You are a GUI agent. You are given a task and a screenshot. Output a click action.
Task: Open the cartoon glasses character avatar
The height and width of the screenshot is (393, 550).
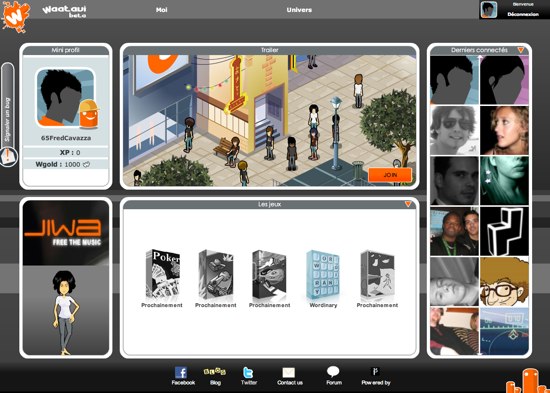[504, 281]
